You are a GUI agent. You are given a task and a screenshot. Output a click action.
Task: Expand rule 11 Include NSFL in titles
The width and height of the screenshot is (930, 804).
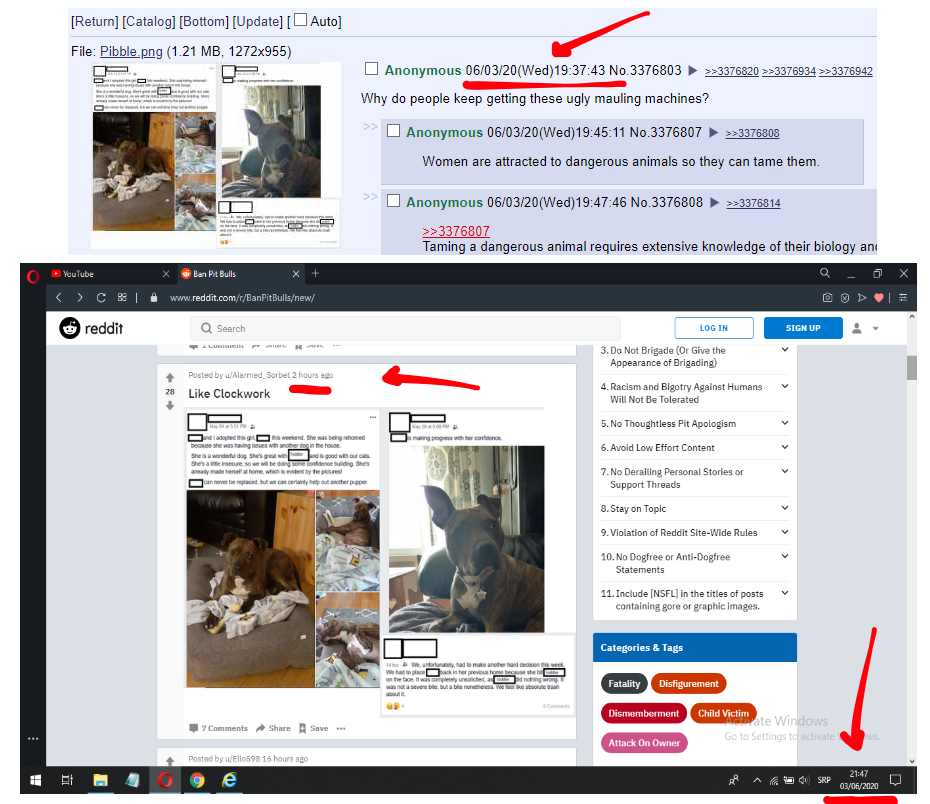(x=785, y=593)
